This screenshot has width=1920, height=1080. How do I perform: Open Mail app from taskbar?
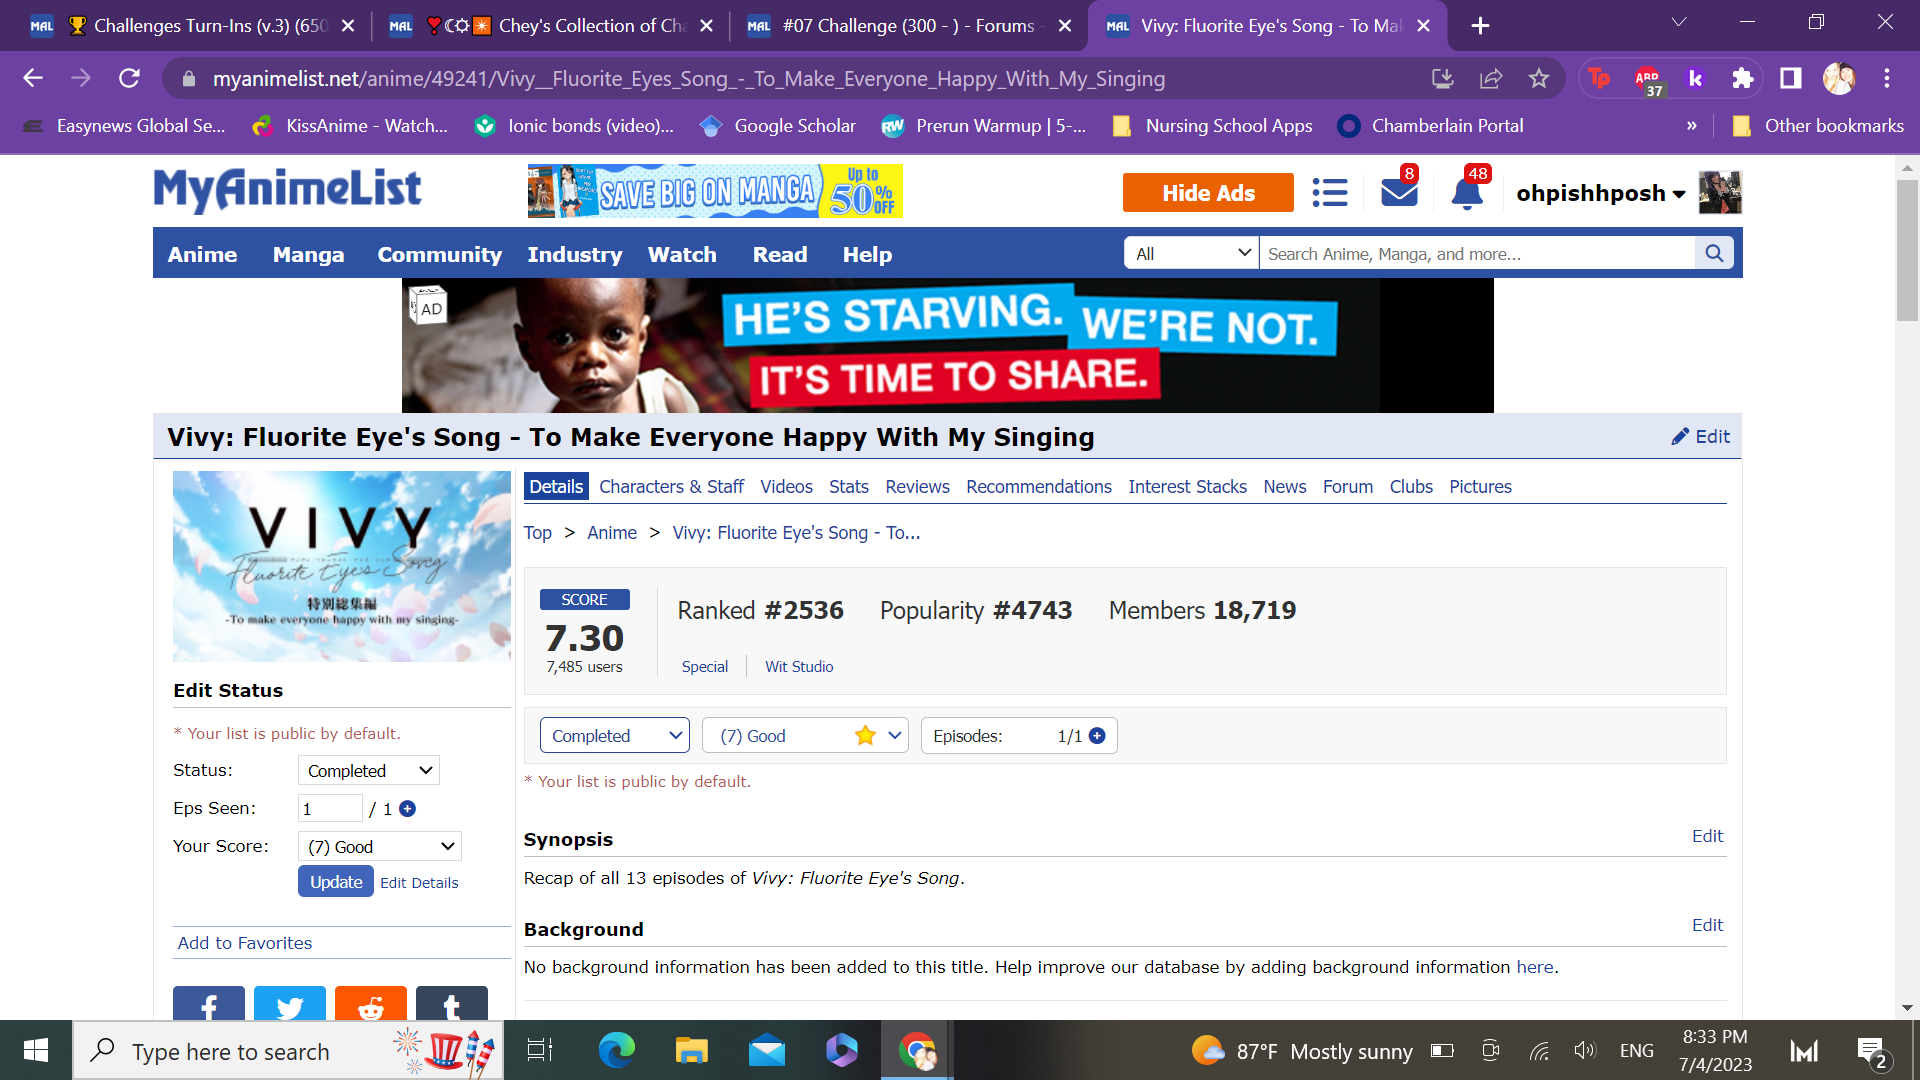coord(767,1050)
